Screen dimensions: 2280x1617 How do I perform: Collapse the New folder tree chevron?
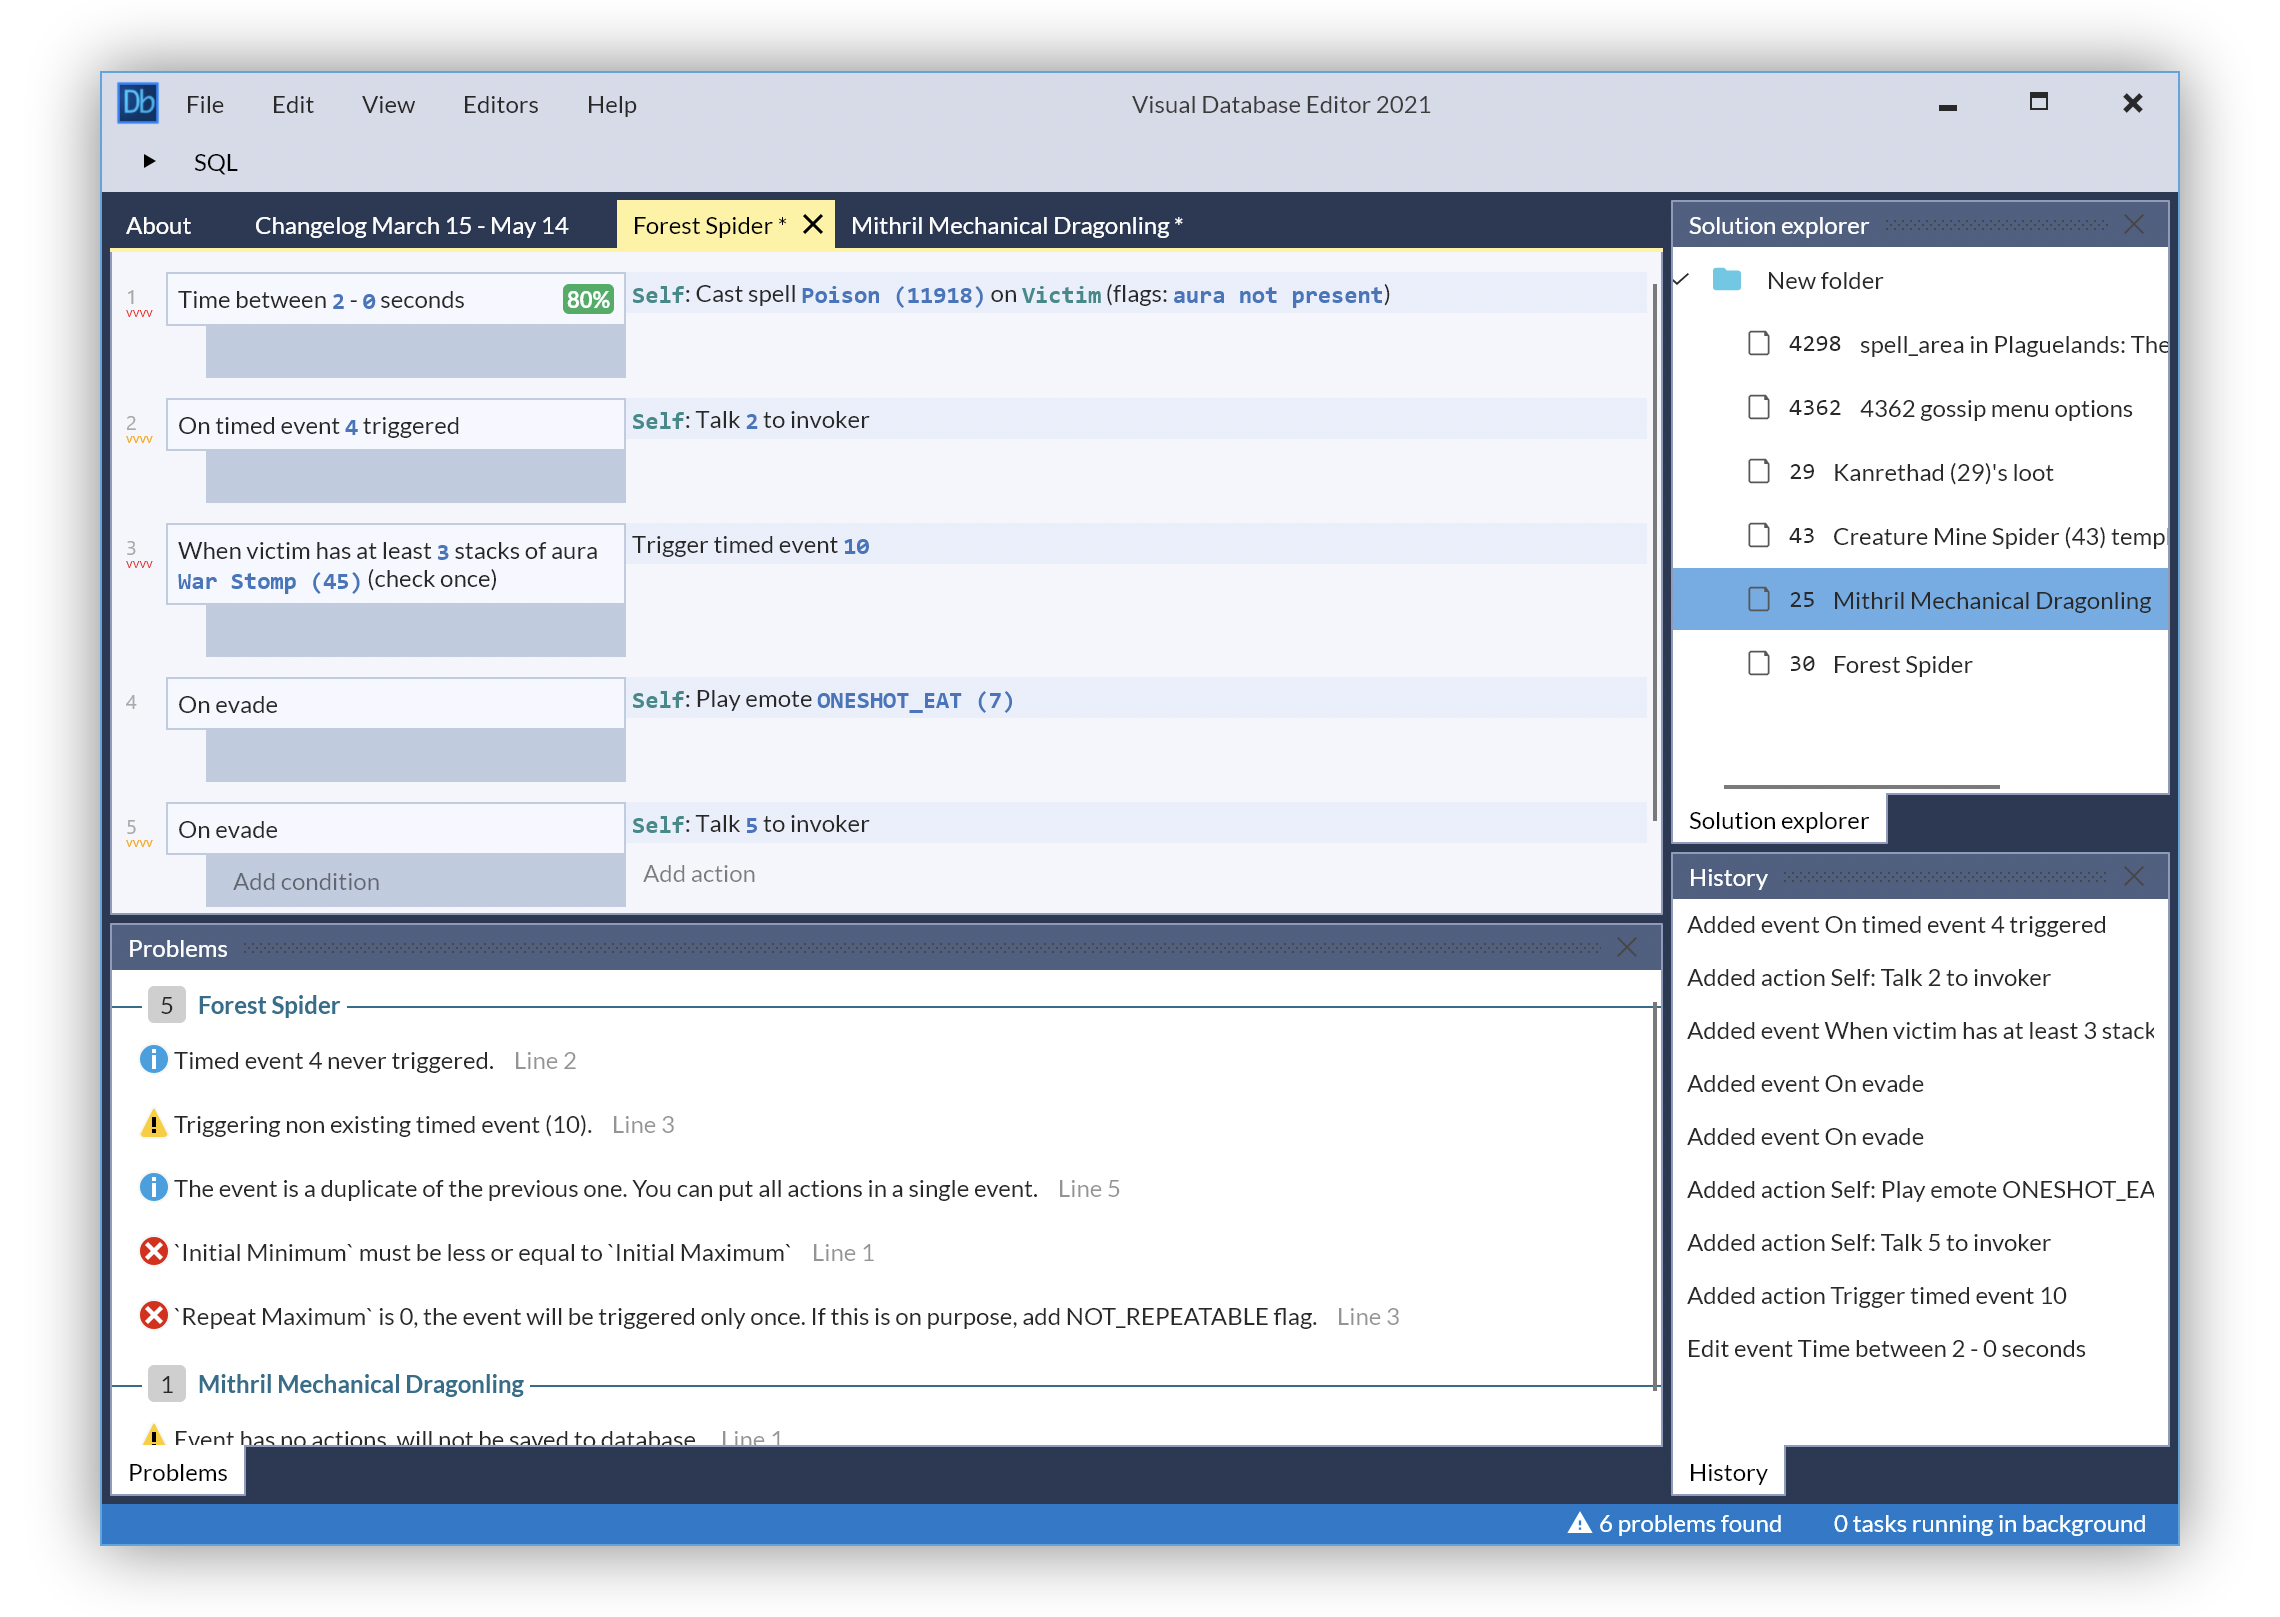tap(1682, 280)
